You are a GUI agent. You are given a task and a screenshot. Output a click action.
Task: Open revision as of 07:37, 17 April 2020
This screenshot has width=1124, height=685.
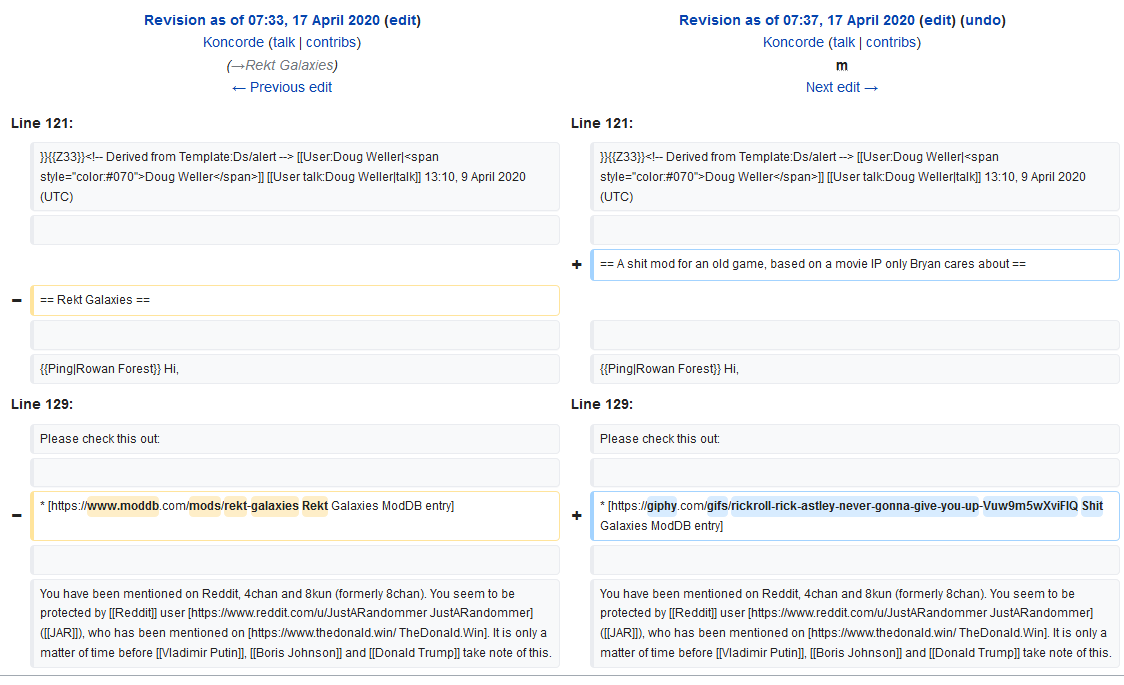796,20
